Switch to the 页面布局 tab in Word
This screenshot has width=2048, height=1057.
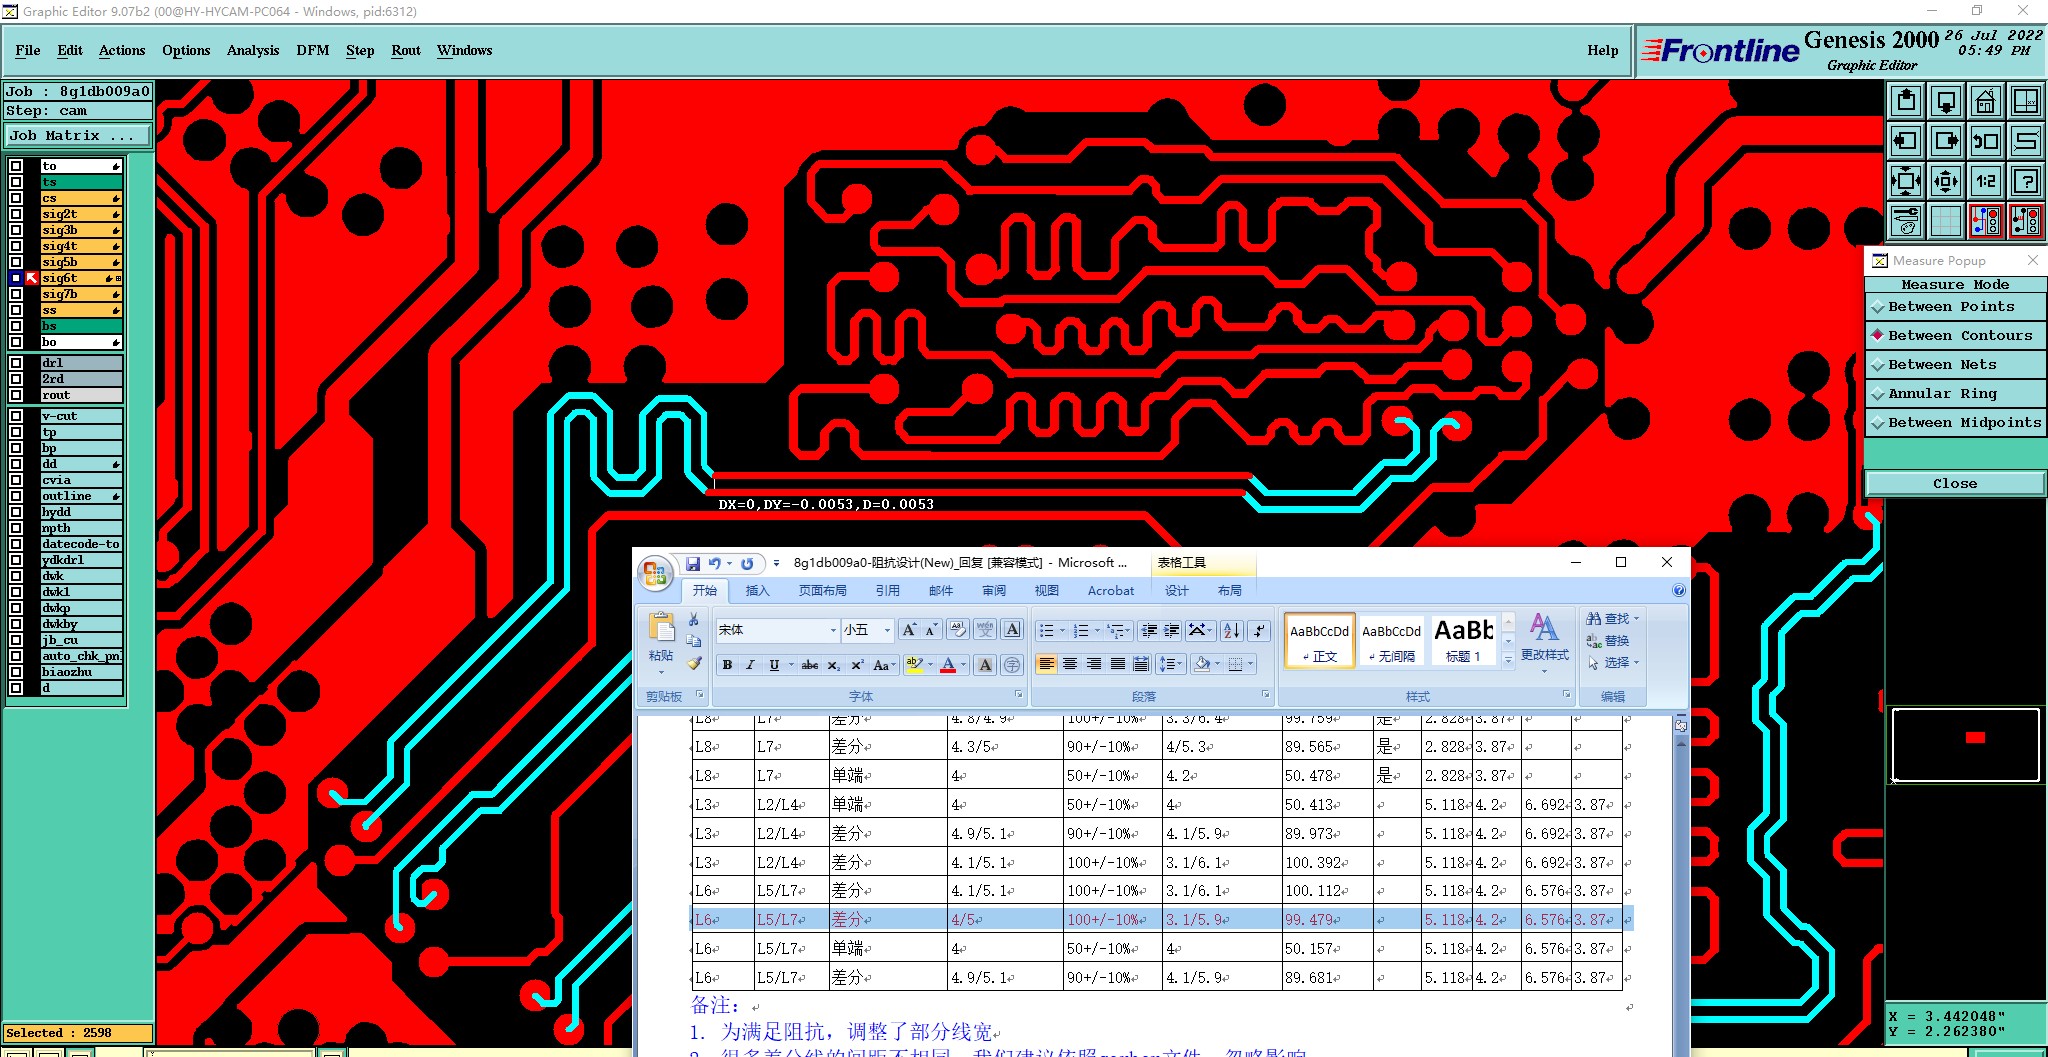point(823,591)
